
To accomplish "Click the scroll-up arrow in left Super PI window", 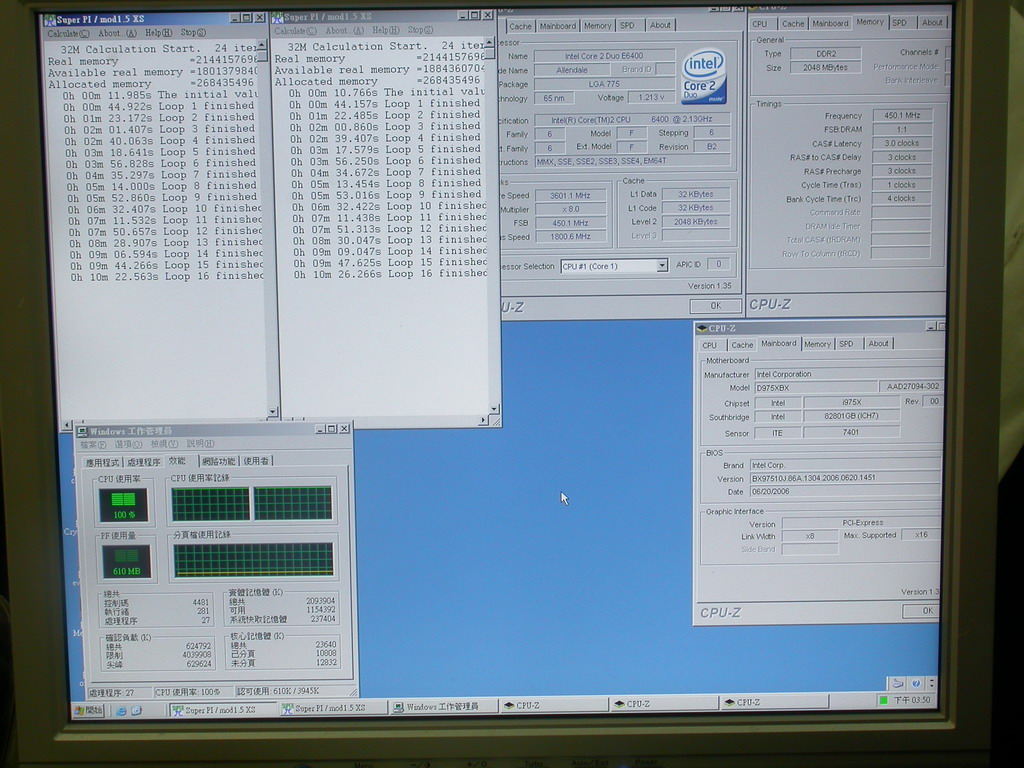I will [x=261, y=46].
